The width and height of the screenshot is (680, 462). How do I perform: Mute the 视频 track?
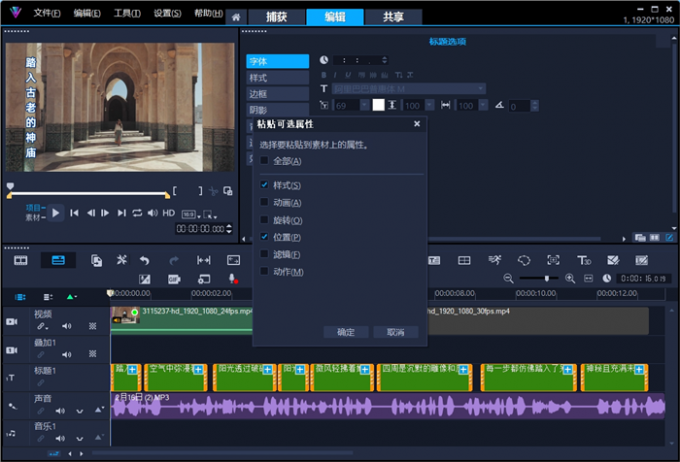click(x=66, y=326)
